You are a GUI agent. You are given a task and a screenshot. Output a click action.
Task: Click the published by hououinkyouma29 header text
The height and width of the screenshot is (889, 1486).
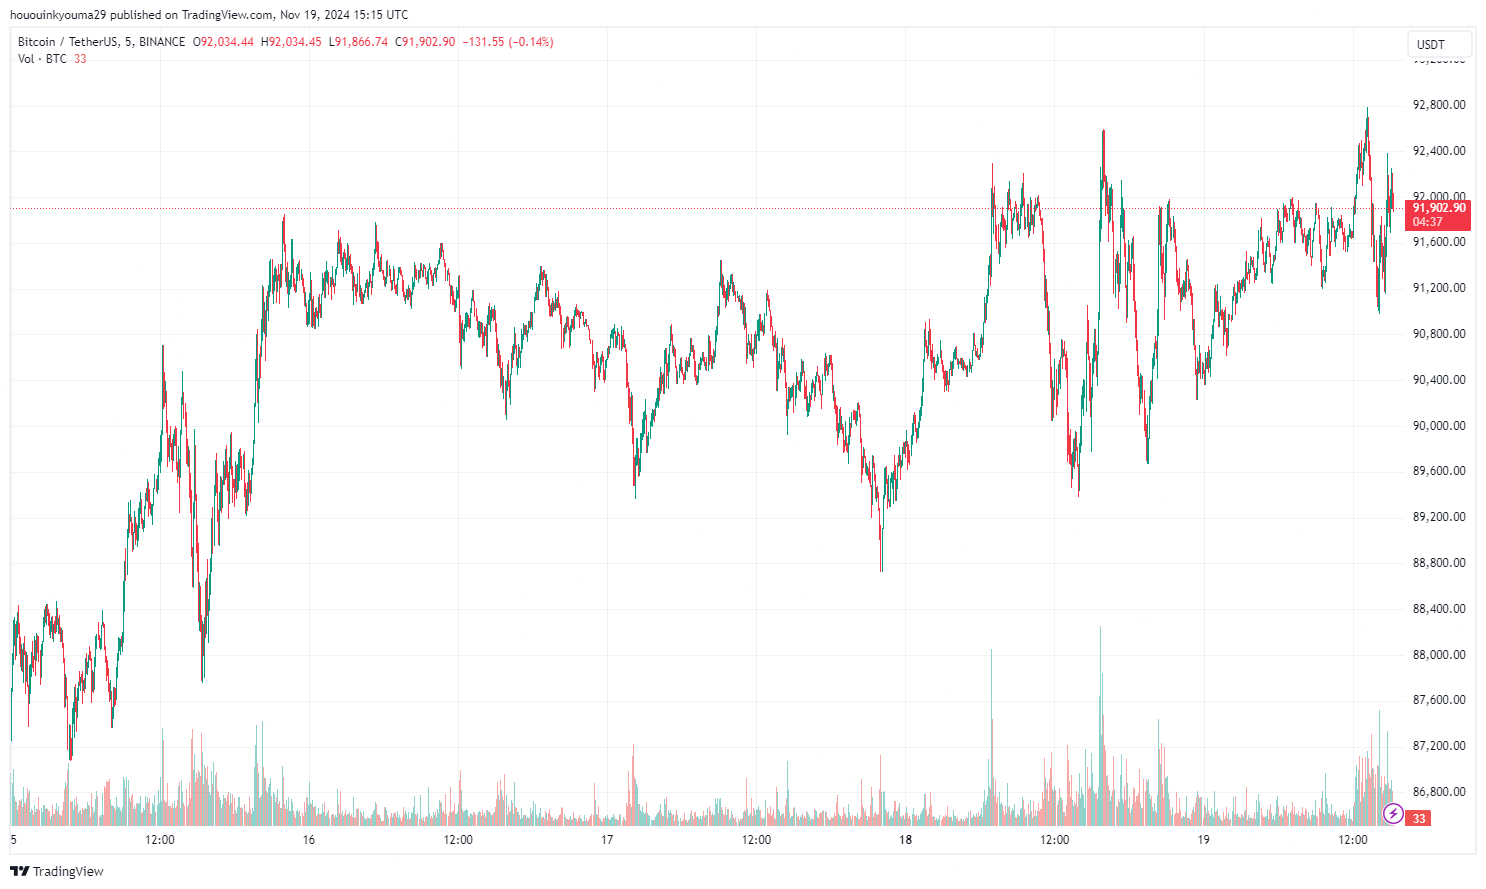208,15
